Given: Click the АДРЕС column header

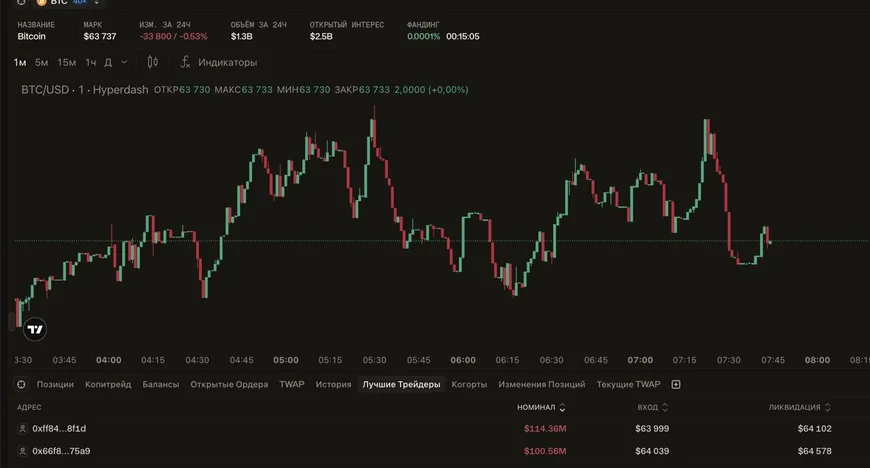Looking at the screenshot, I should (29, 407).
